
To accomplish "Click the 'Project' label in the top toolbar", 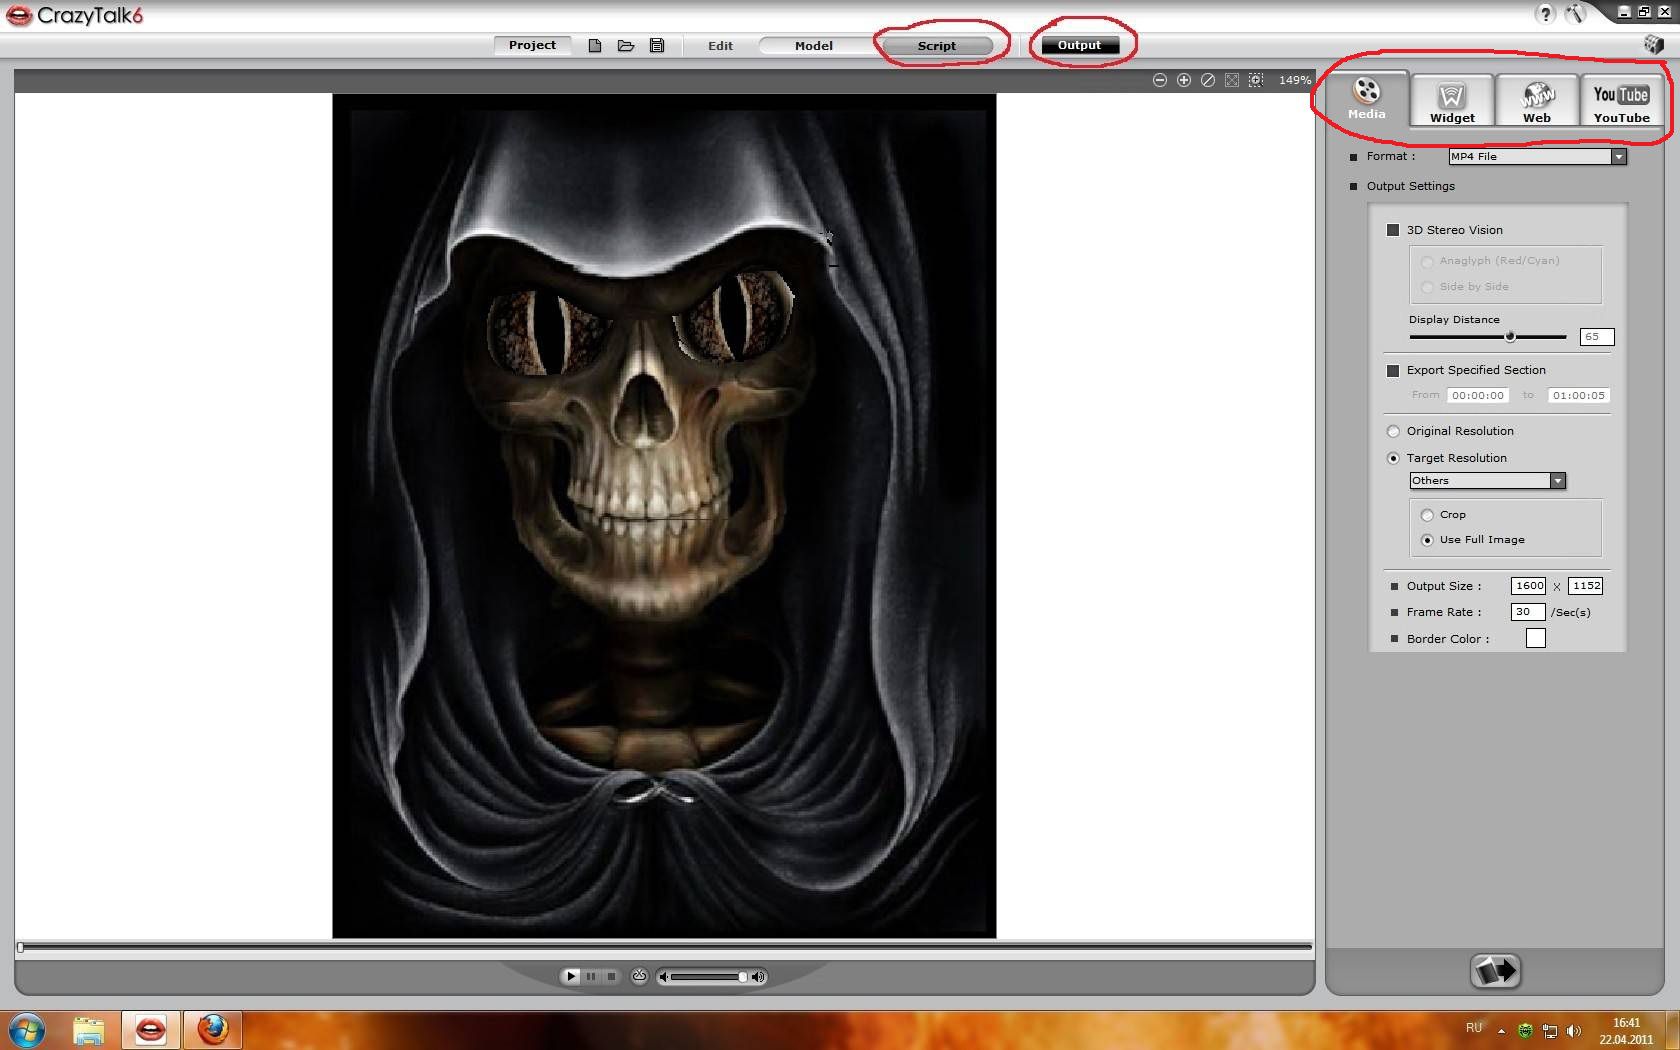I will 532,45.
